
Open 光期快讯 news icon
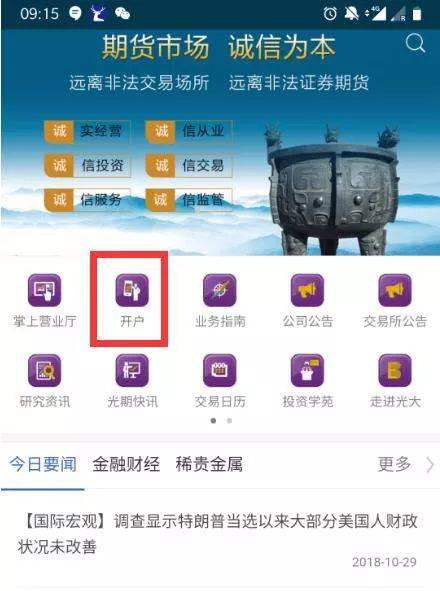pos(132,371)
